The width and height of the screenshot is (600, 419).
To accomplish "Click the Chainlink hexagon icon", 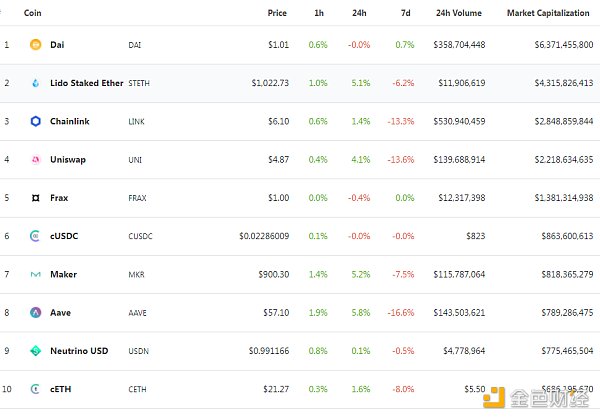I will [35, 121].
